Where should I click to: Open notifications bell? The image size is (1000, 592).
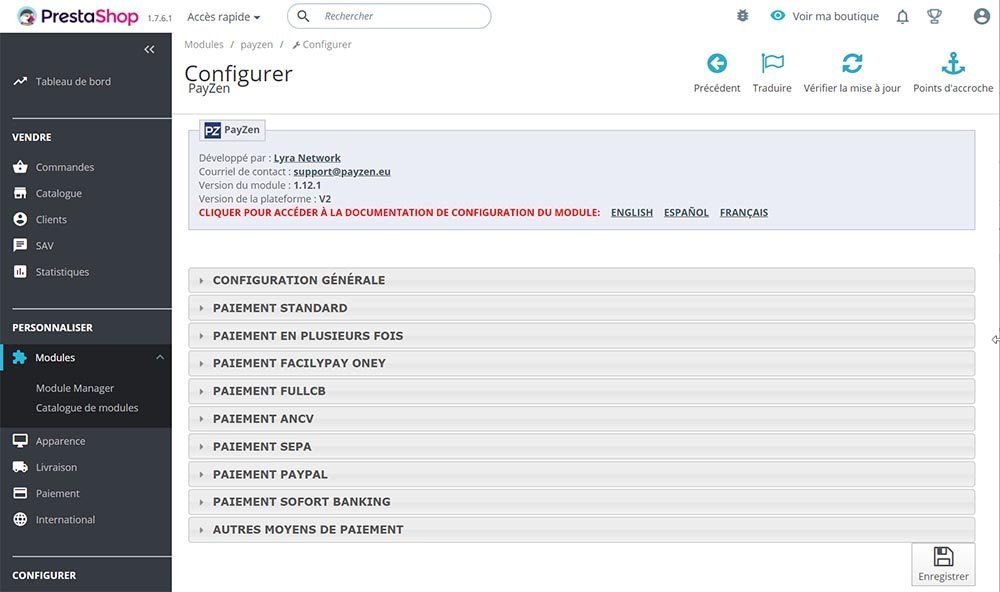[902, 17]
